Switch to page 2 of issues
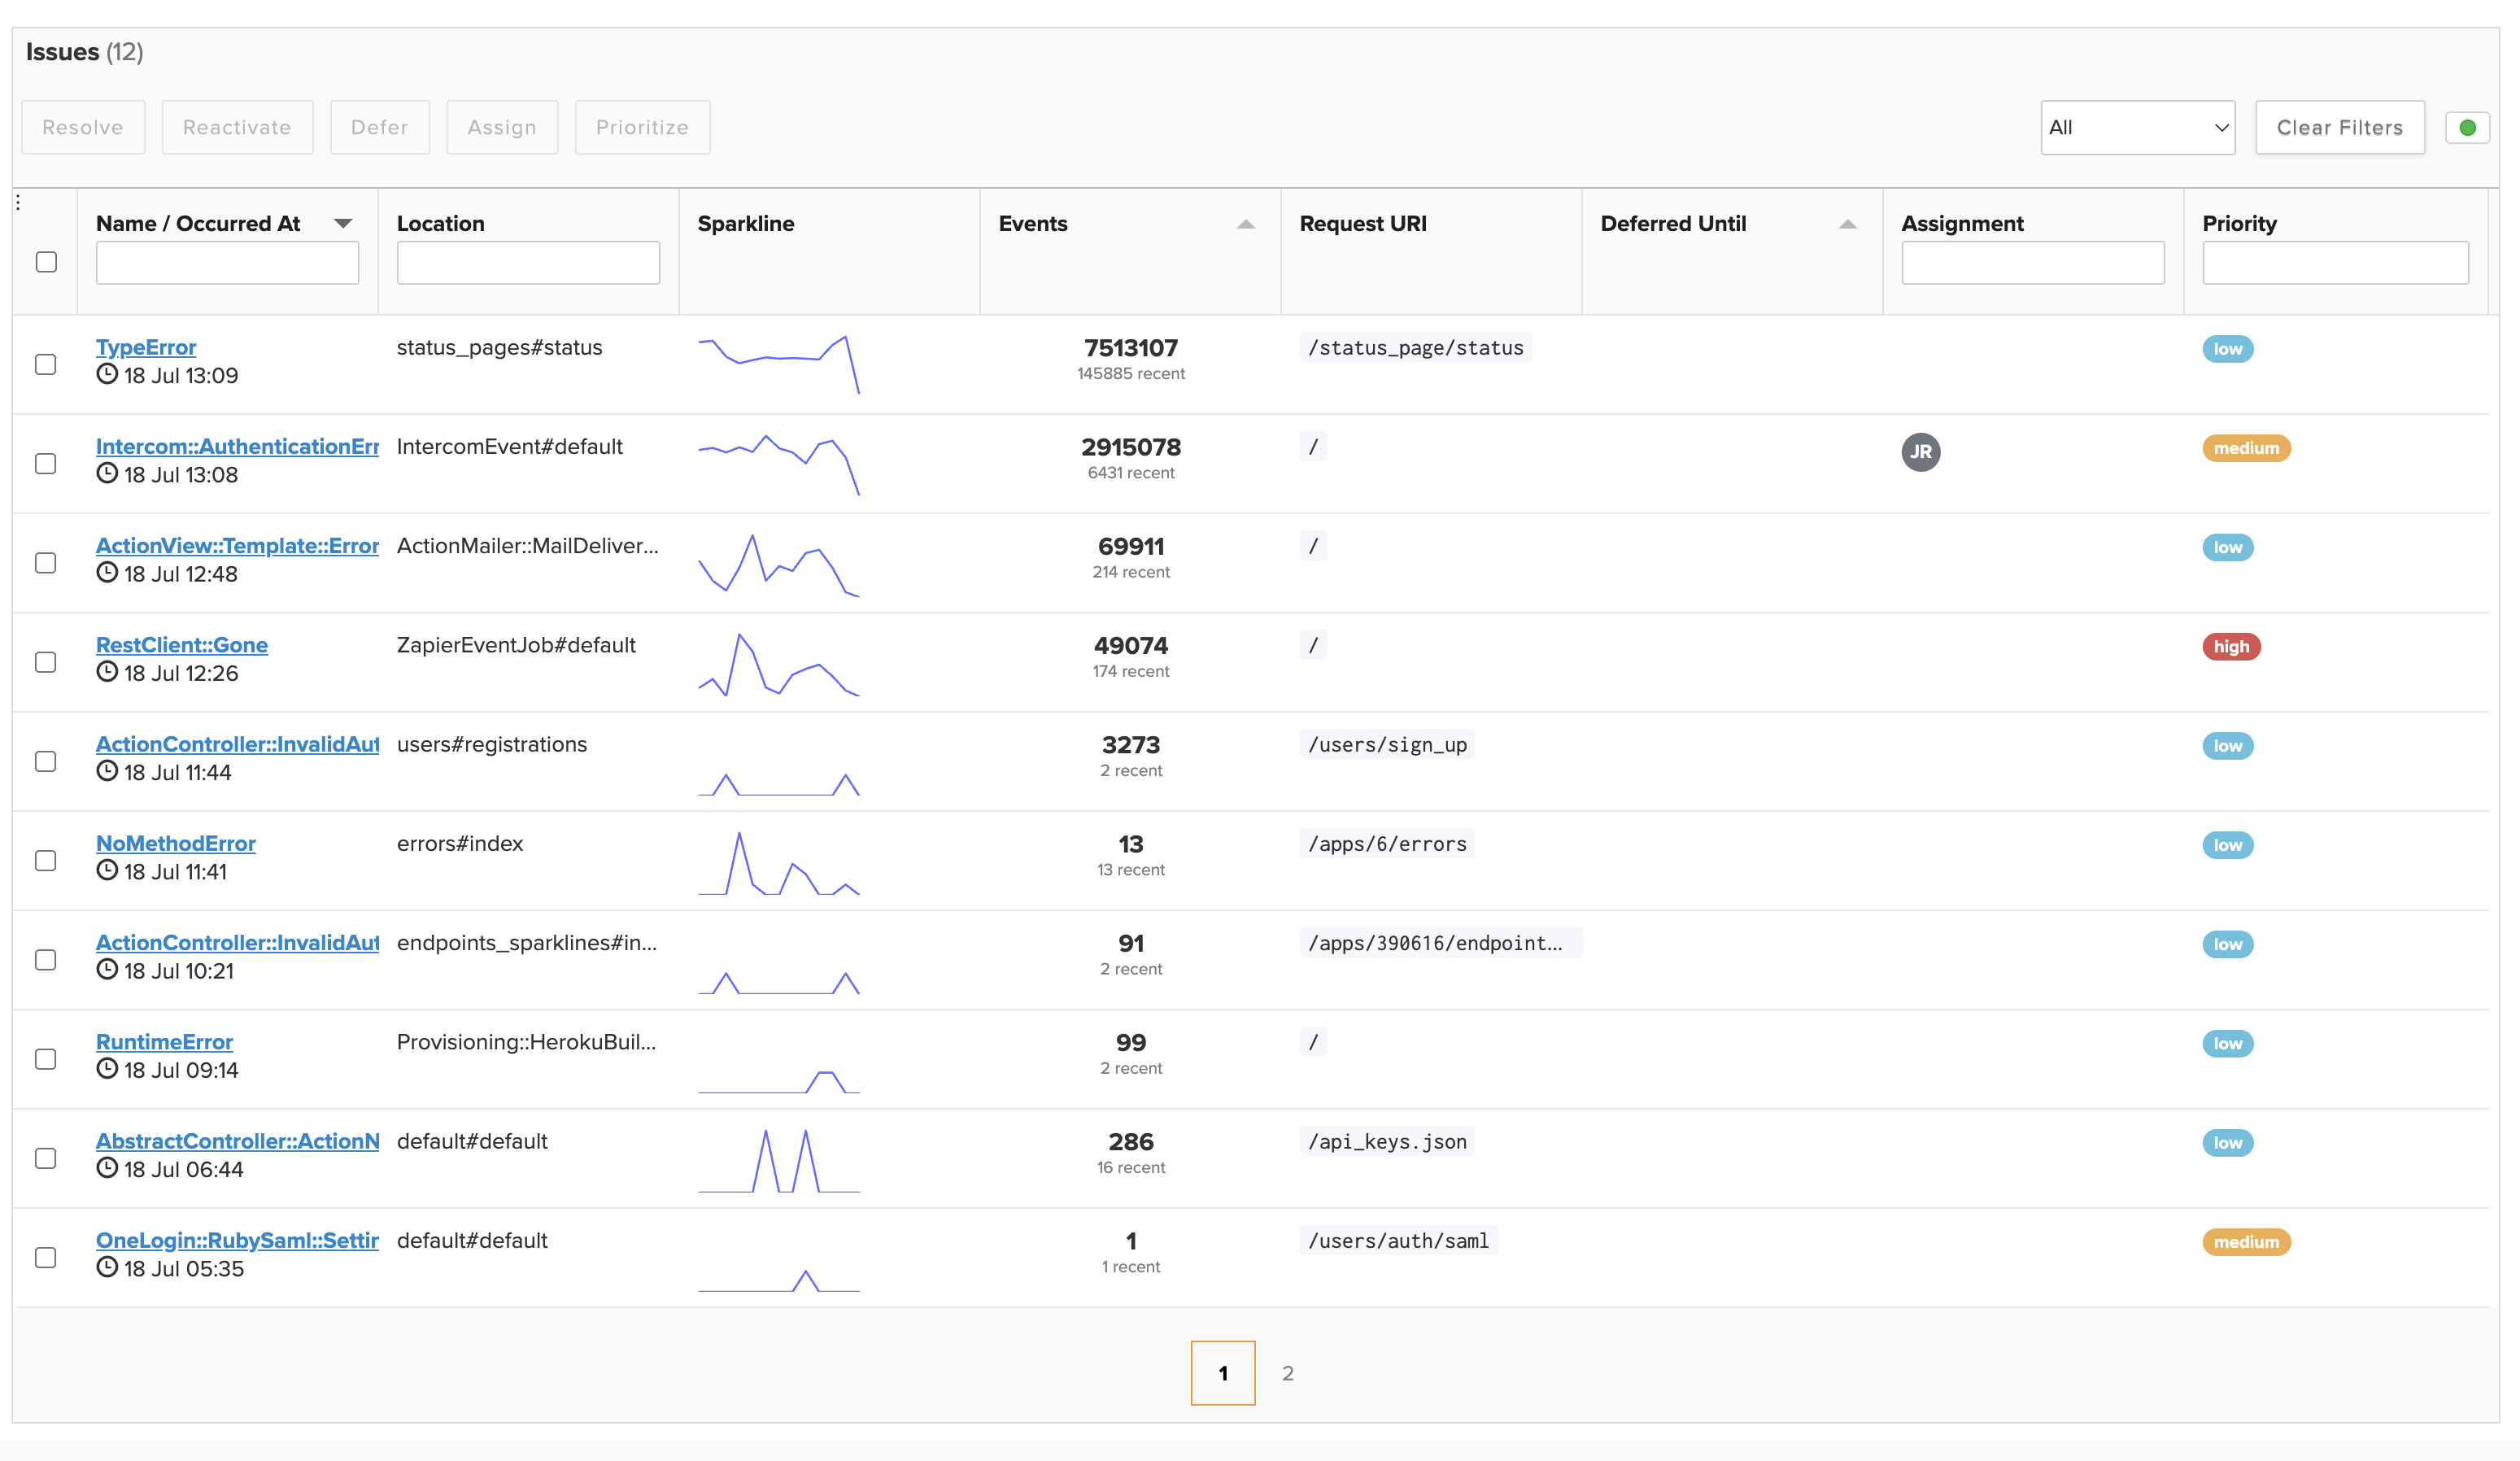The width and height of the screenshot is (2520, 1461). [x=1287, y=1373]
